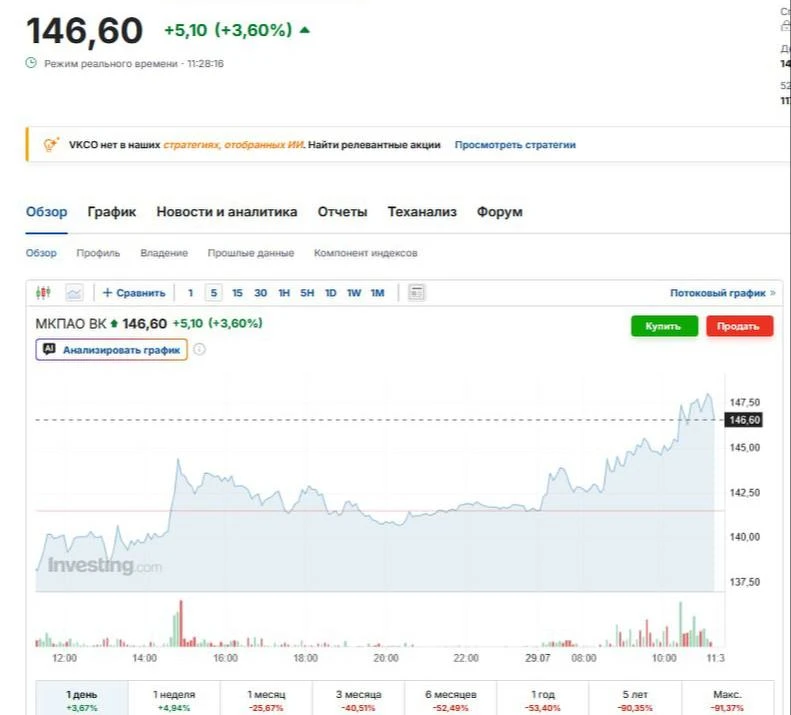Click the 29.07 date marker on axis
791x715 pixels.
pos(537,658)
